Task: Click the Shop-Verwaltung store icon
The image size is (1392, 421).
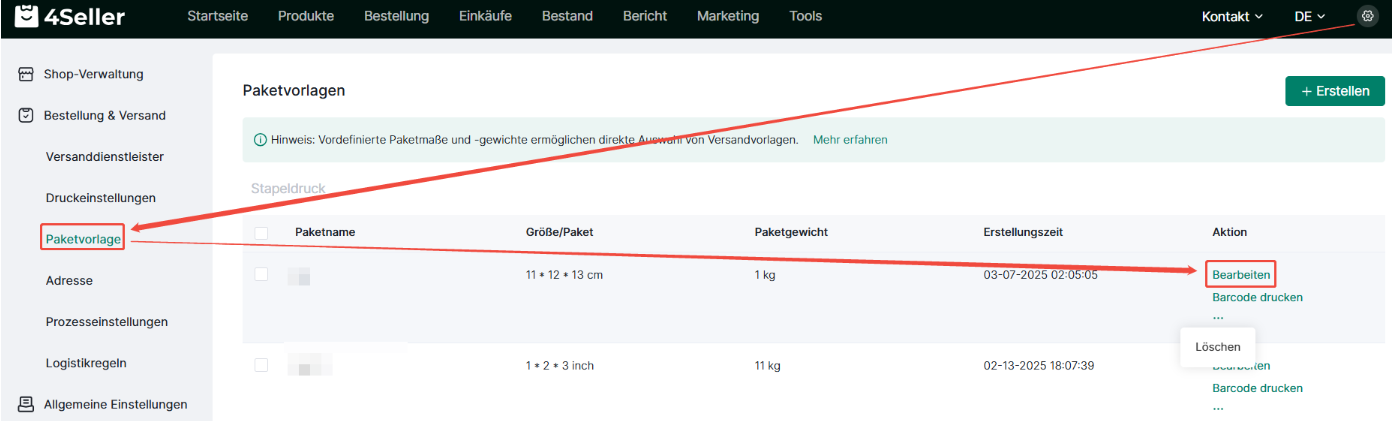Action: [27, 74]
